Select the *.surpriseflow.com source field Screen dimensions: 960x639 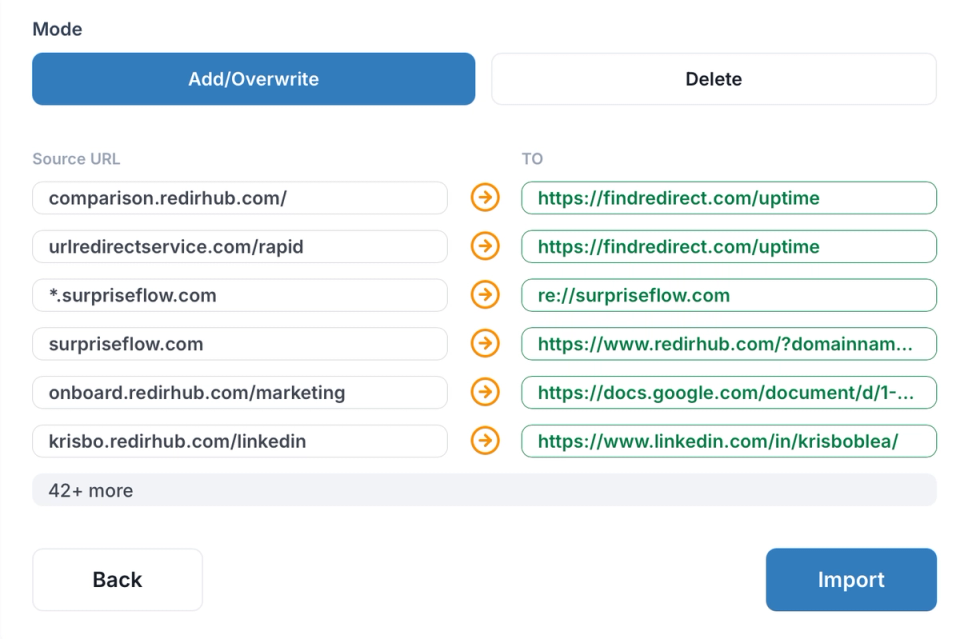pyautogui.click(x=239, y=295)
